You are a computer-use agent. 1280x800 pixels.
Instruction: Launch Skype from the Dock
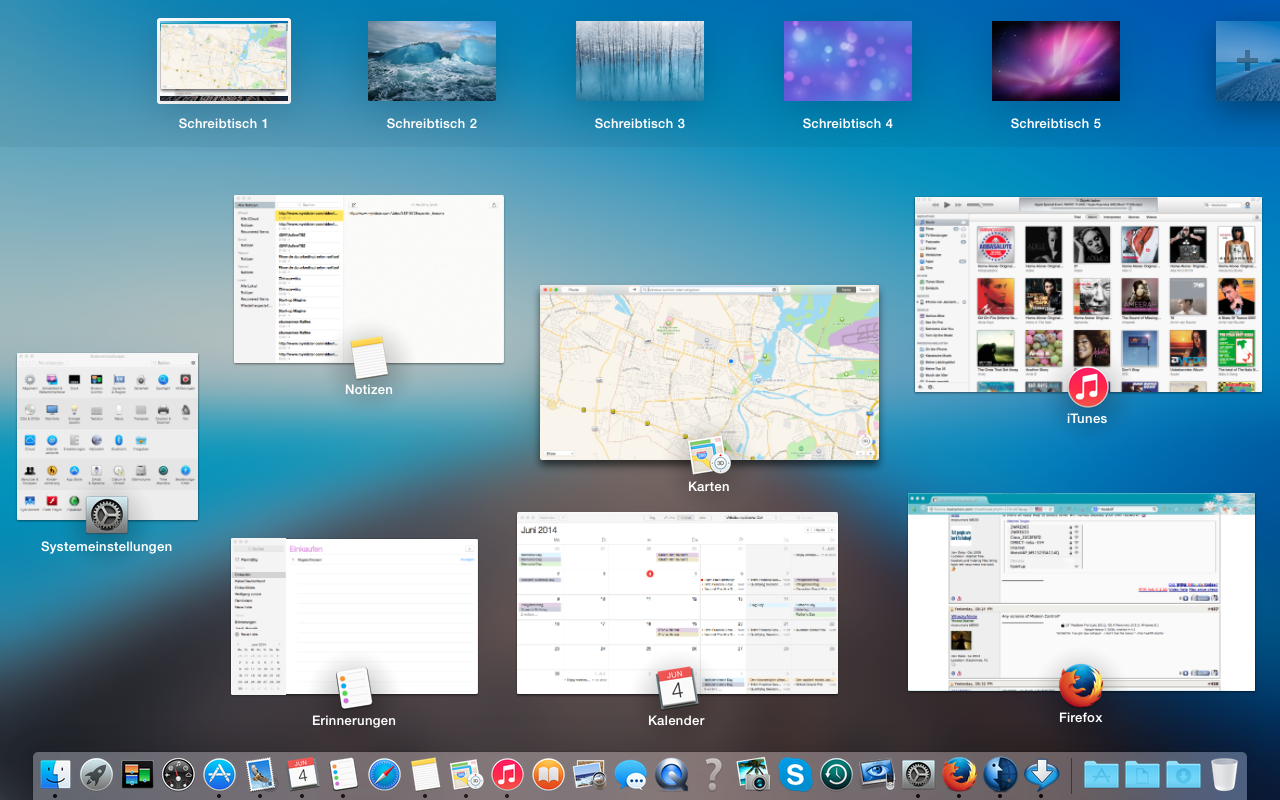pyautogui.click(x=795, y=775)
